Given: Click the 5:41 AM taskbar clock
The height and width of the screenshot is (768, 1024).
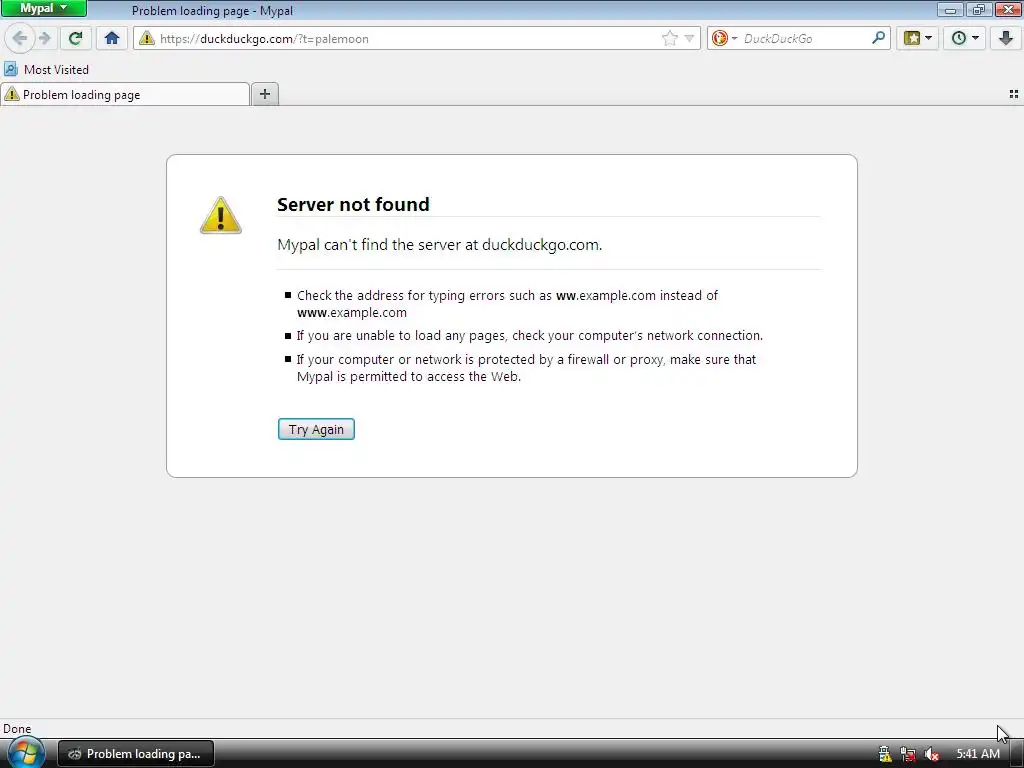Looking at the screenshot, I should tap(978, 754).
